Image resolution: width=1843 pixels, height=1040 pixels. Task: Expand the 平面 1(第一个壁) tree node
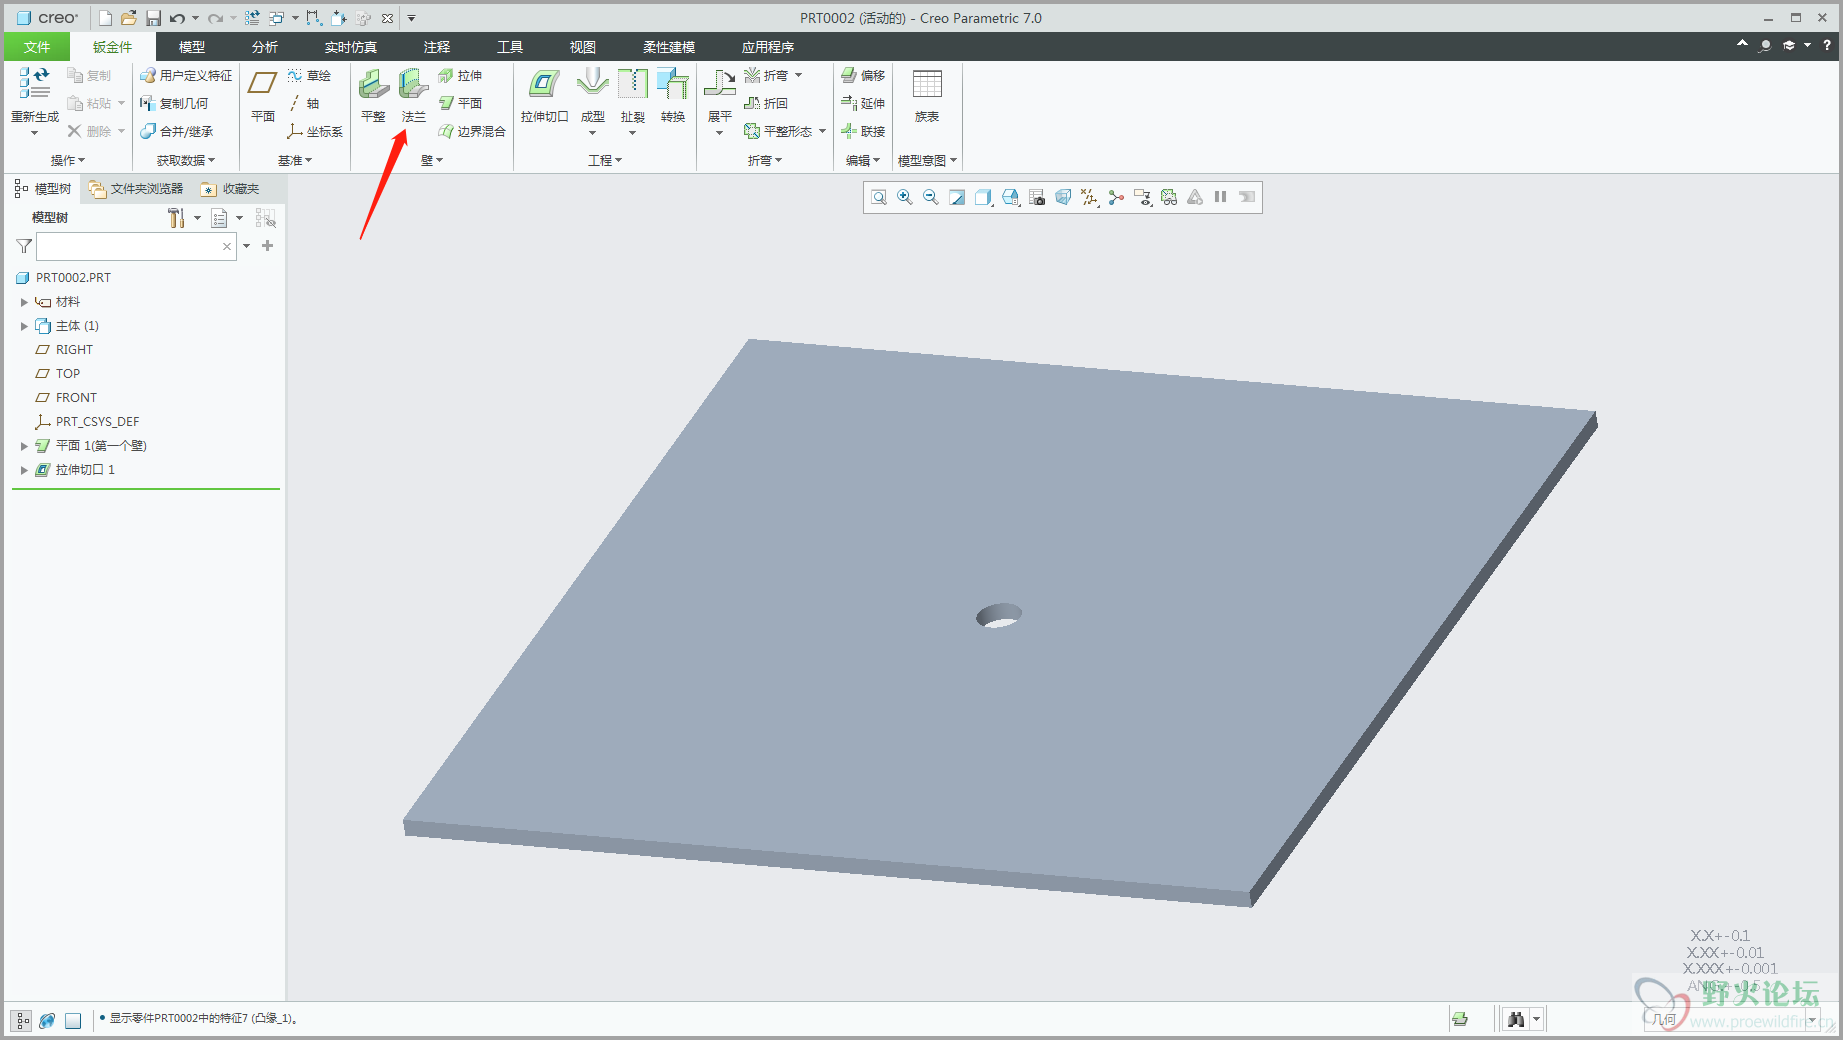[x=24, y=446]
